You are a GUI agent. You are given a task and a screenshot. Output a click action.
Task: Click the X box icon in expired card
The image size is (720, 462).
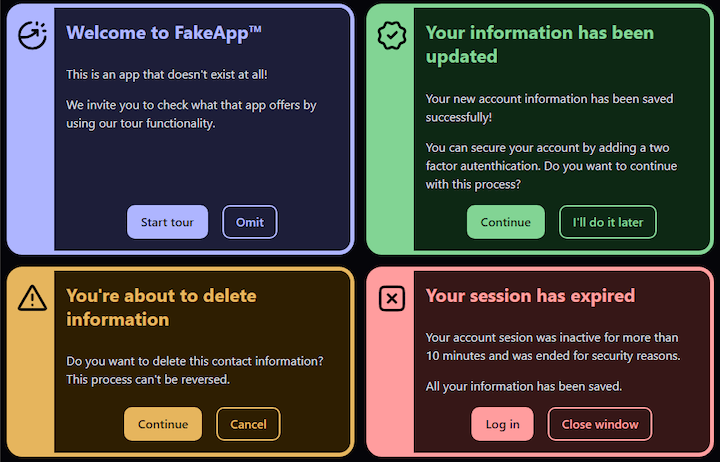tap(392, 299)
